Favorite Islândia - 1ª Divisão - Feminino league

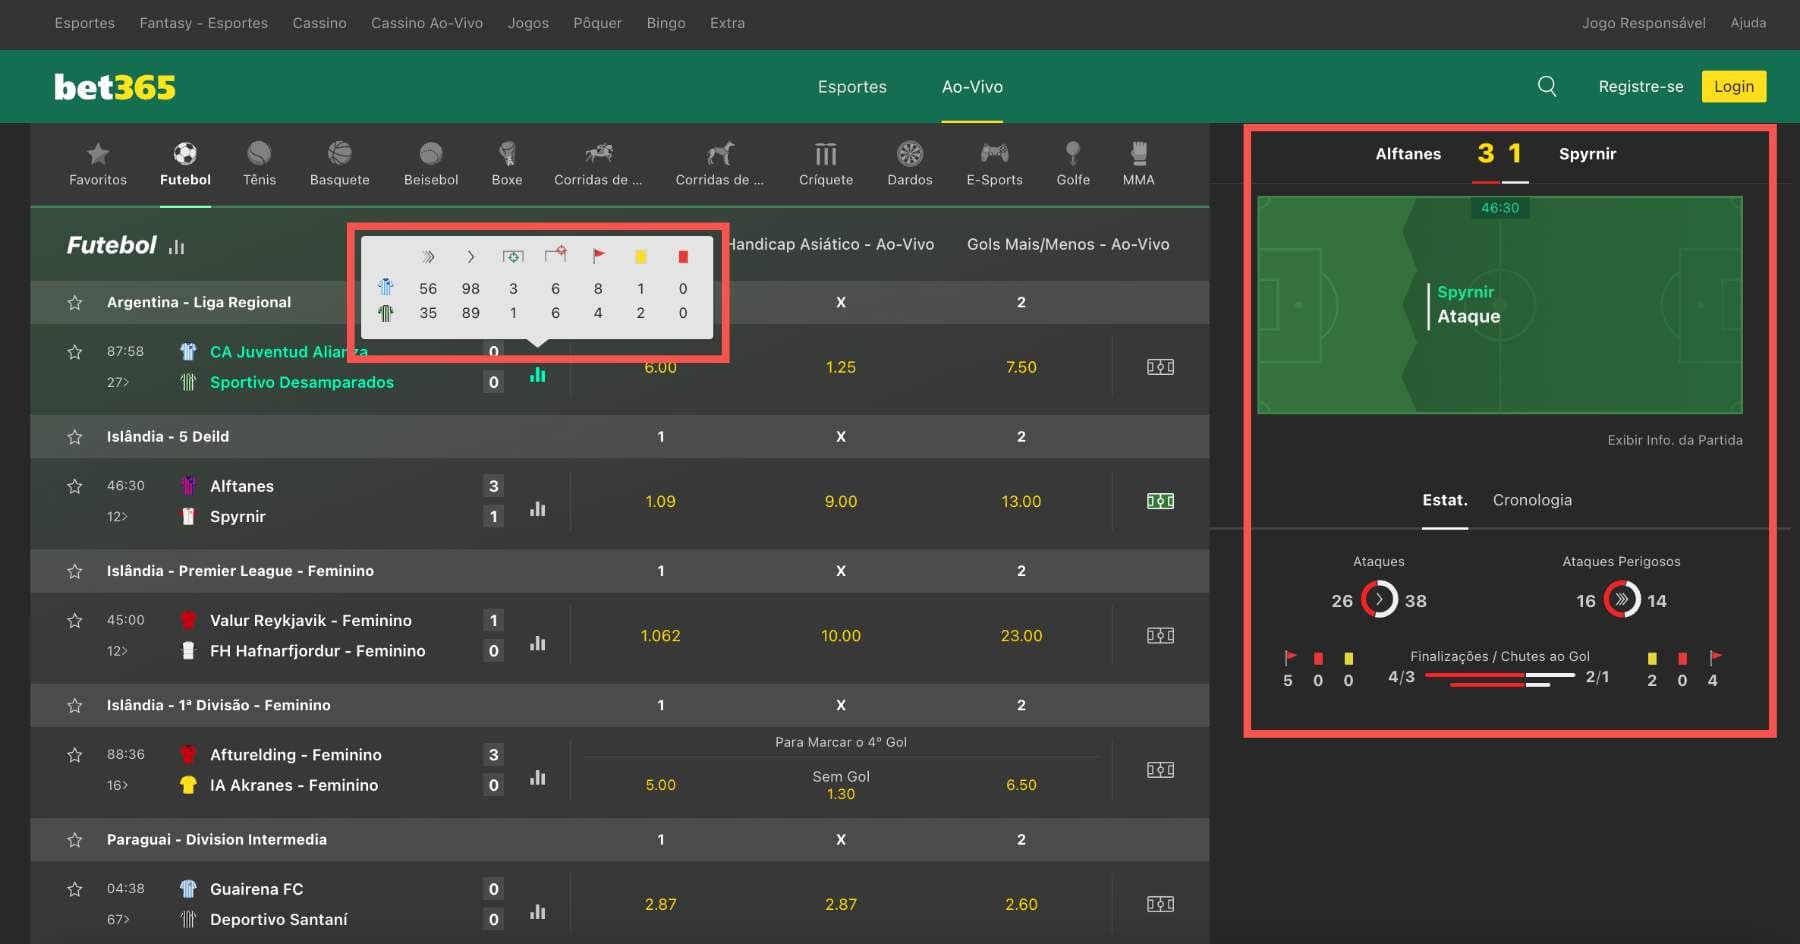point(75,705)
